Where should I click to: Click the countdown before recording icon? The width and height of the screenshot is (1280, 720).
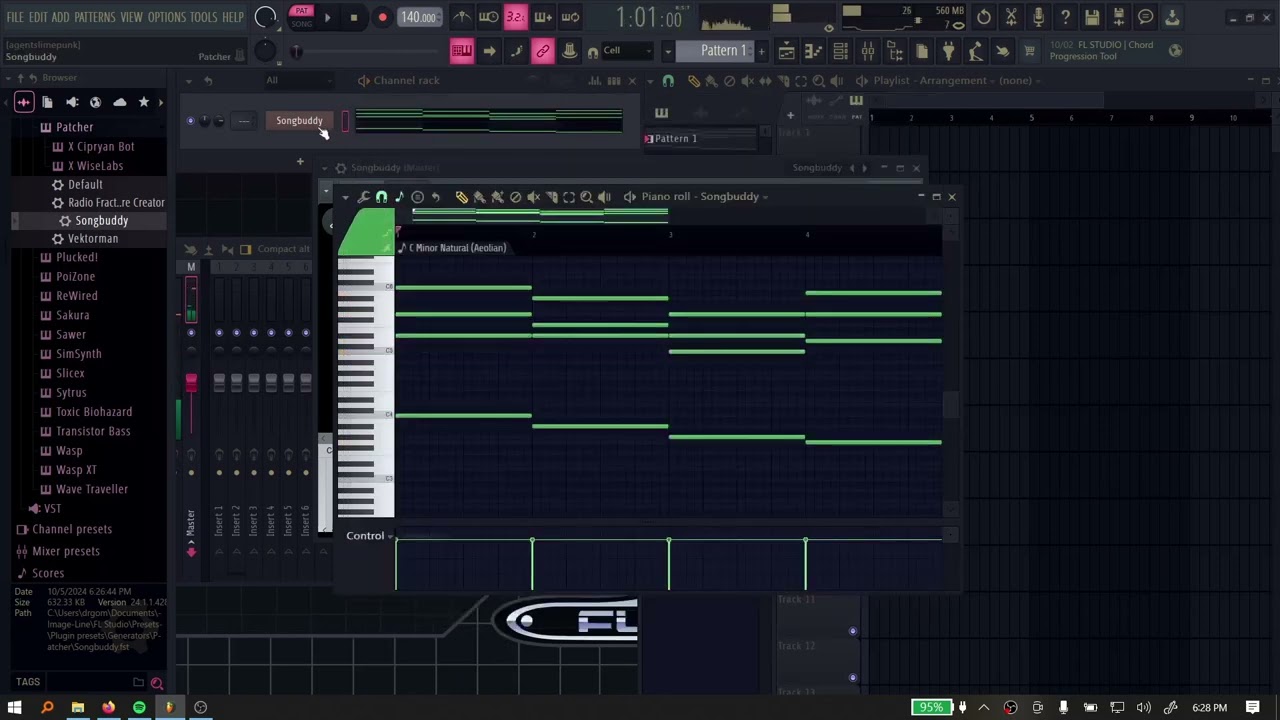pos(515,17)
